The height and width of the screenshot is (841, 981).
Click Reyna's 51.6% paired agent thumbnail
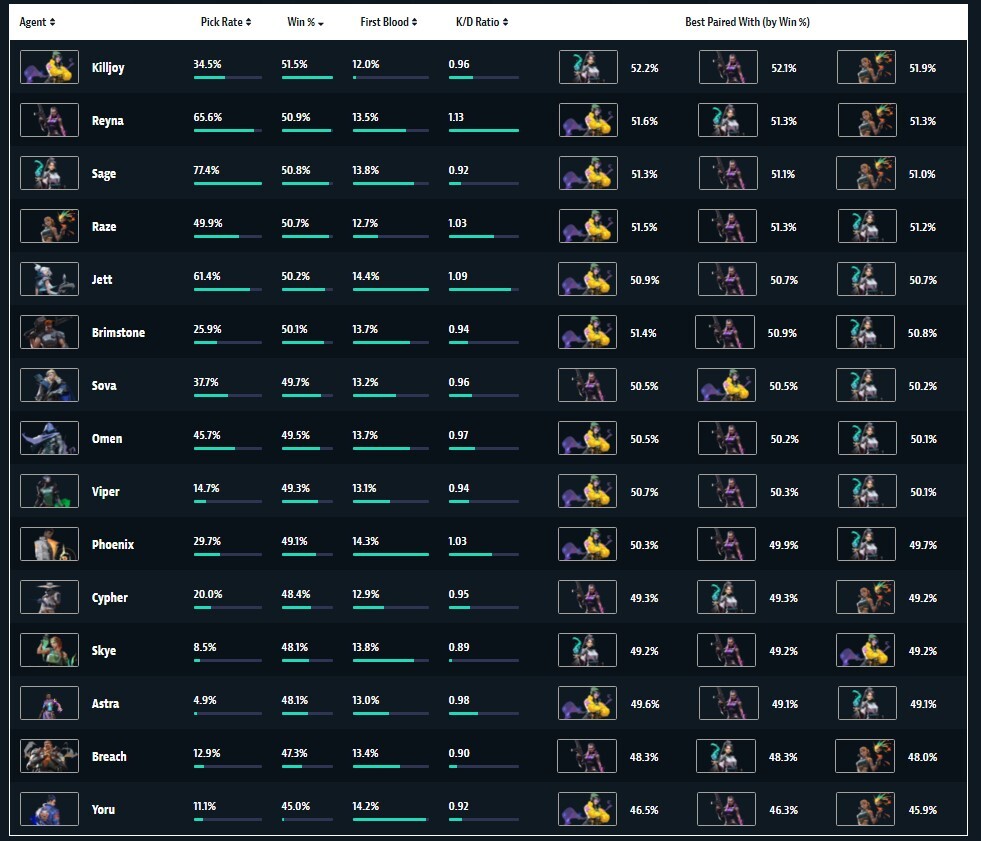coord(588,120)
